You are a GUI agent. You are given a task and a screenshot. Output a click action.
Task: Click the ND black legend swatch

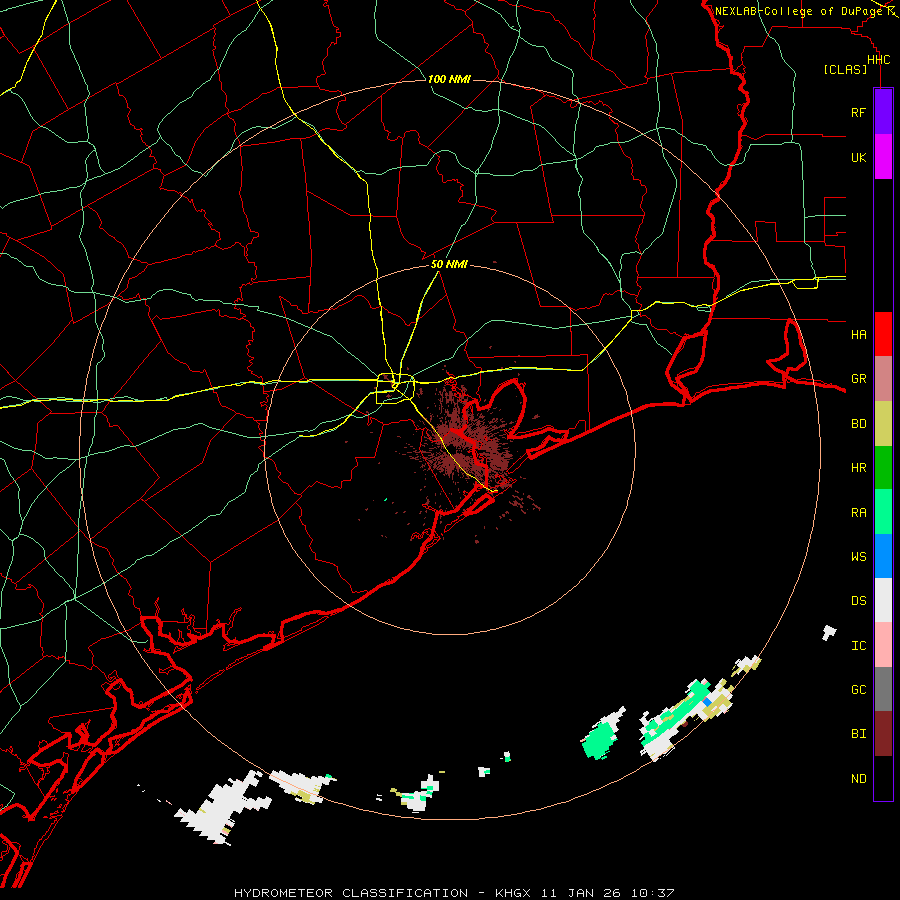883,778
